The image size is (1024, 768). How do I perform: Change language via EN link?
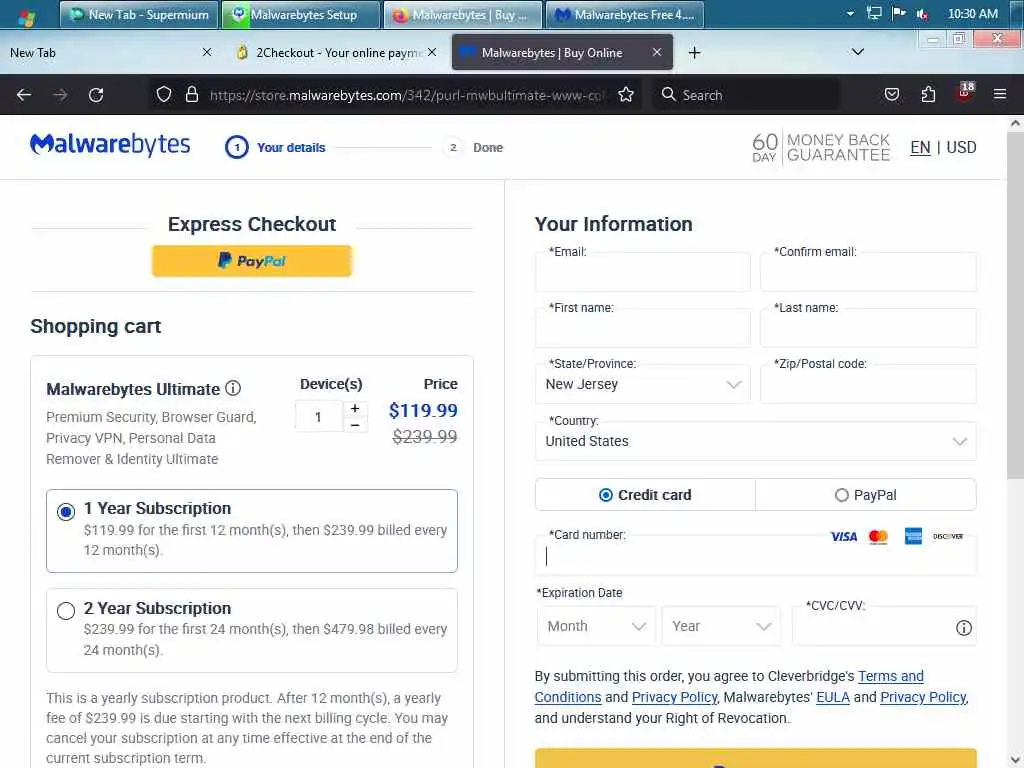[x=920, y=148]
